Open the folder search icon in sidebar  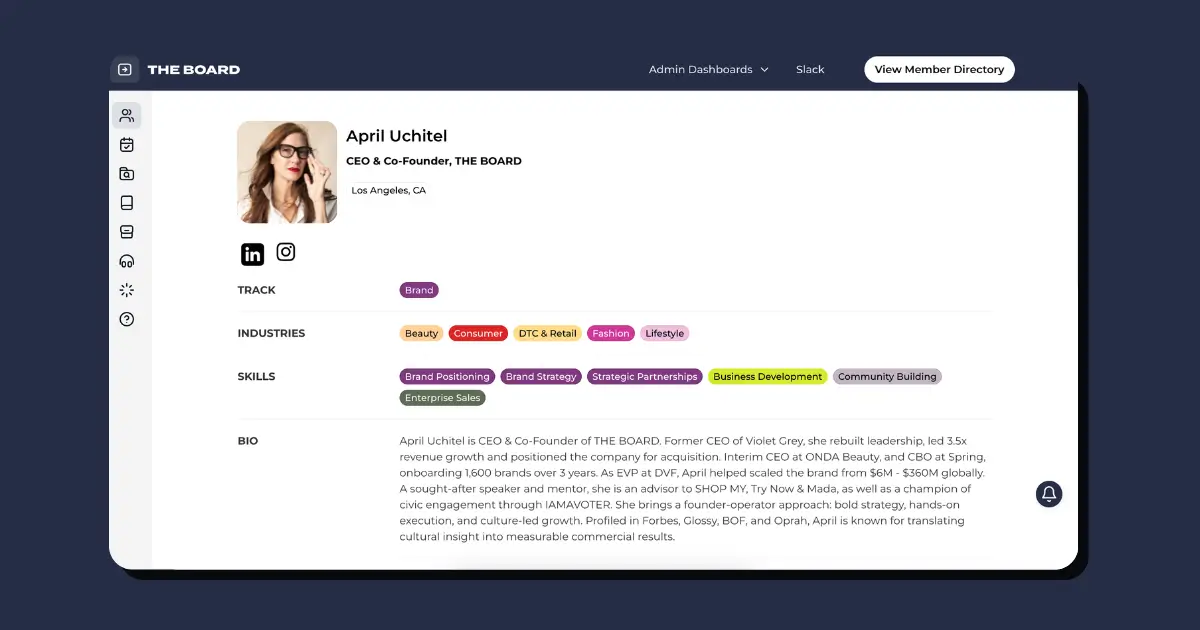[x=127, y=174]
